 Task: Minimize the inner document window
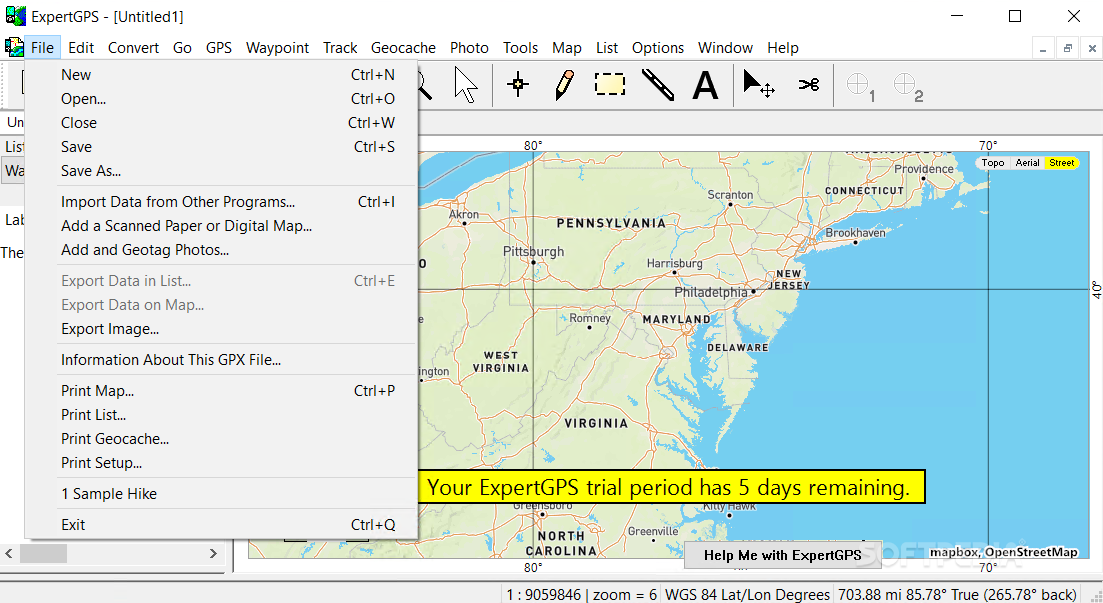tap(1043, 49)
